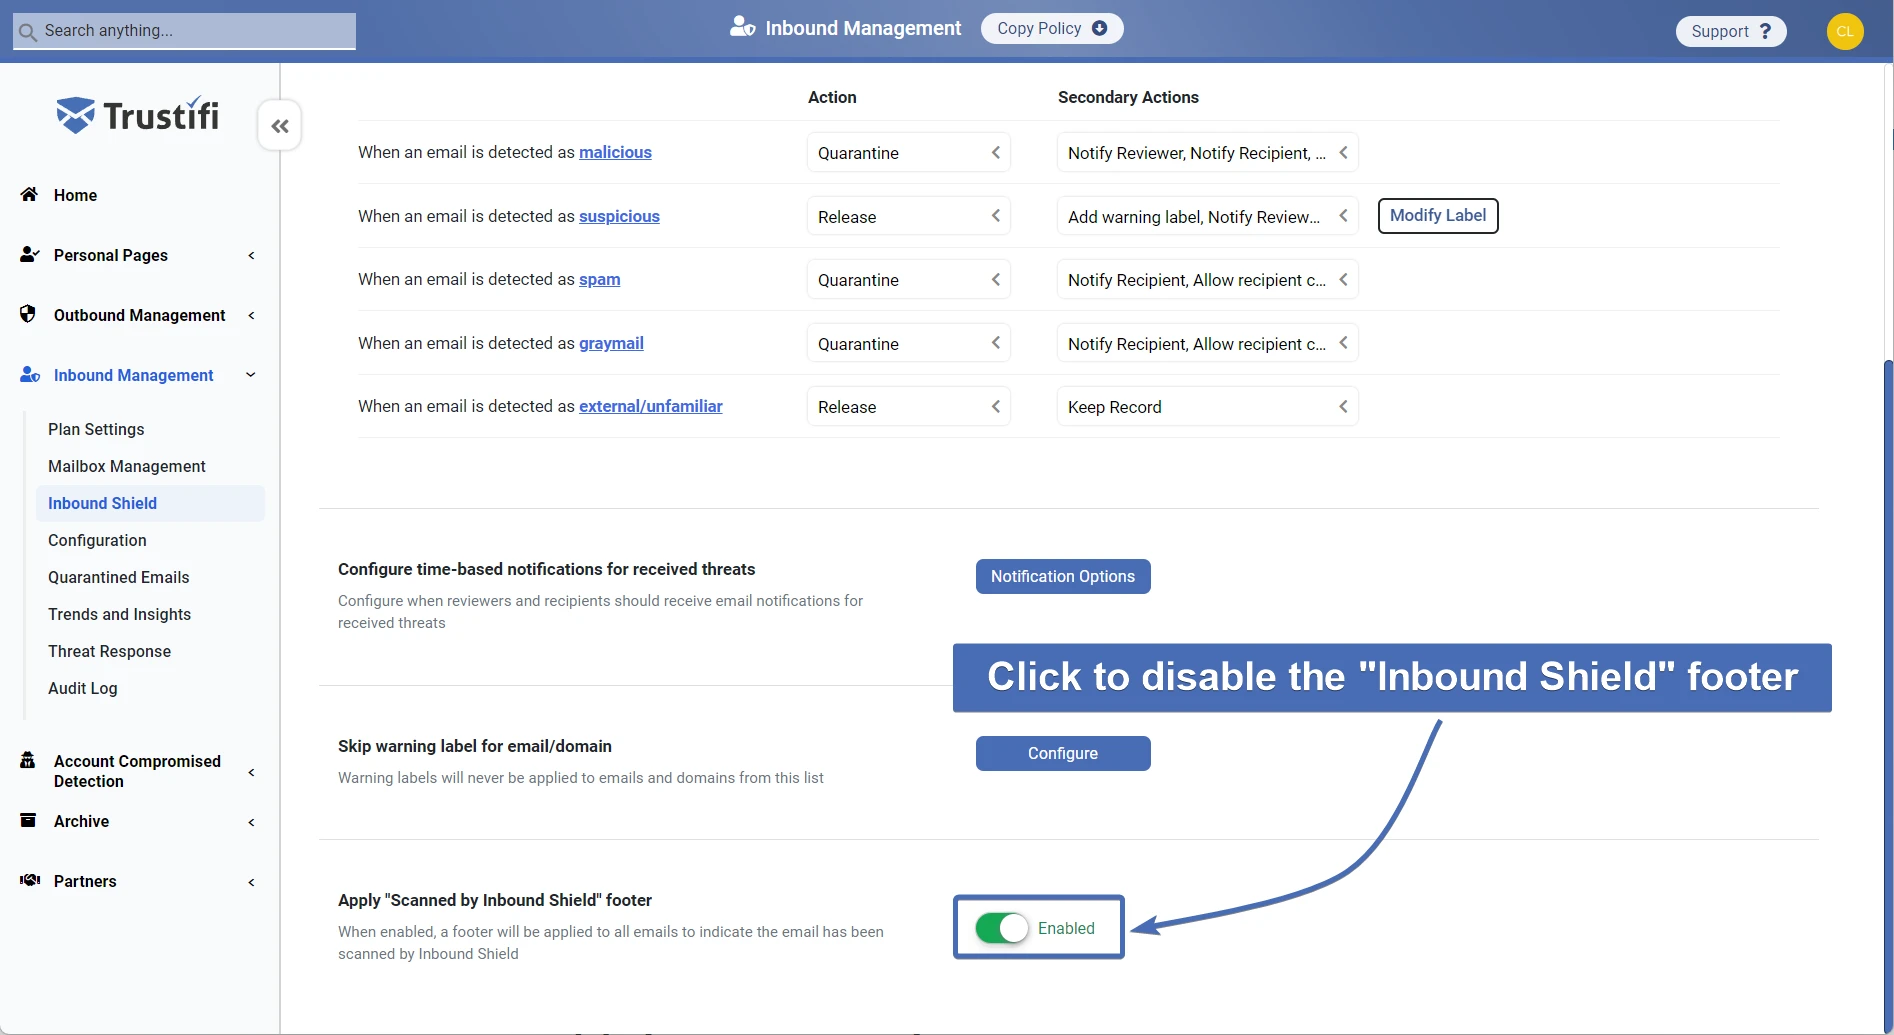Open the spam Secondary Actions dropdown
Viewport: 1894px width, 1035px height.
[x=1207, y=280]
